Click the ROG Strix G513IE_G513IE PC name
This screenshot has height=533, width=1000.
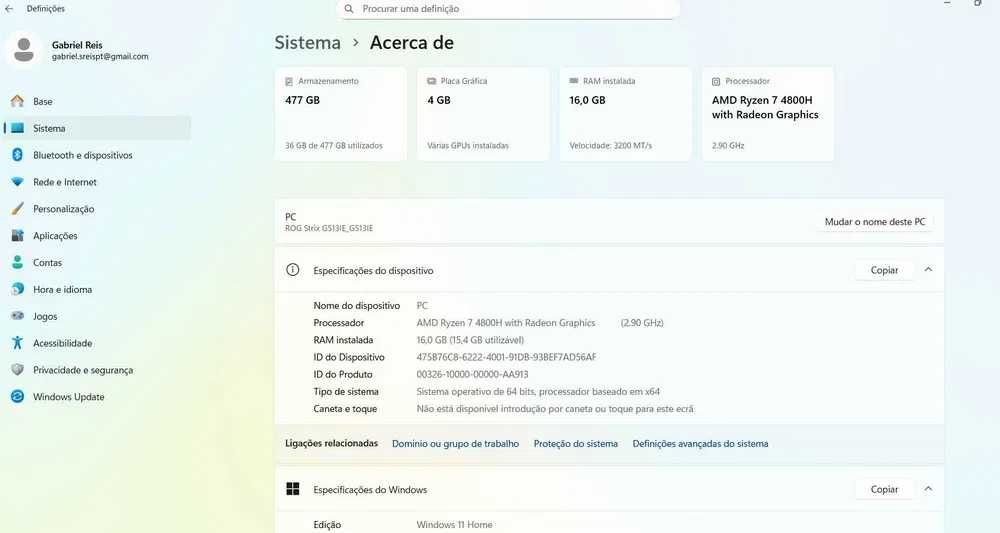tap(329, 228)
